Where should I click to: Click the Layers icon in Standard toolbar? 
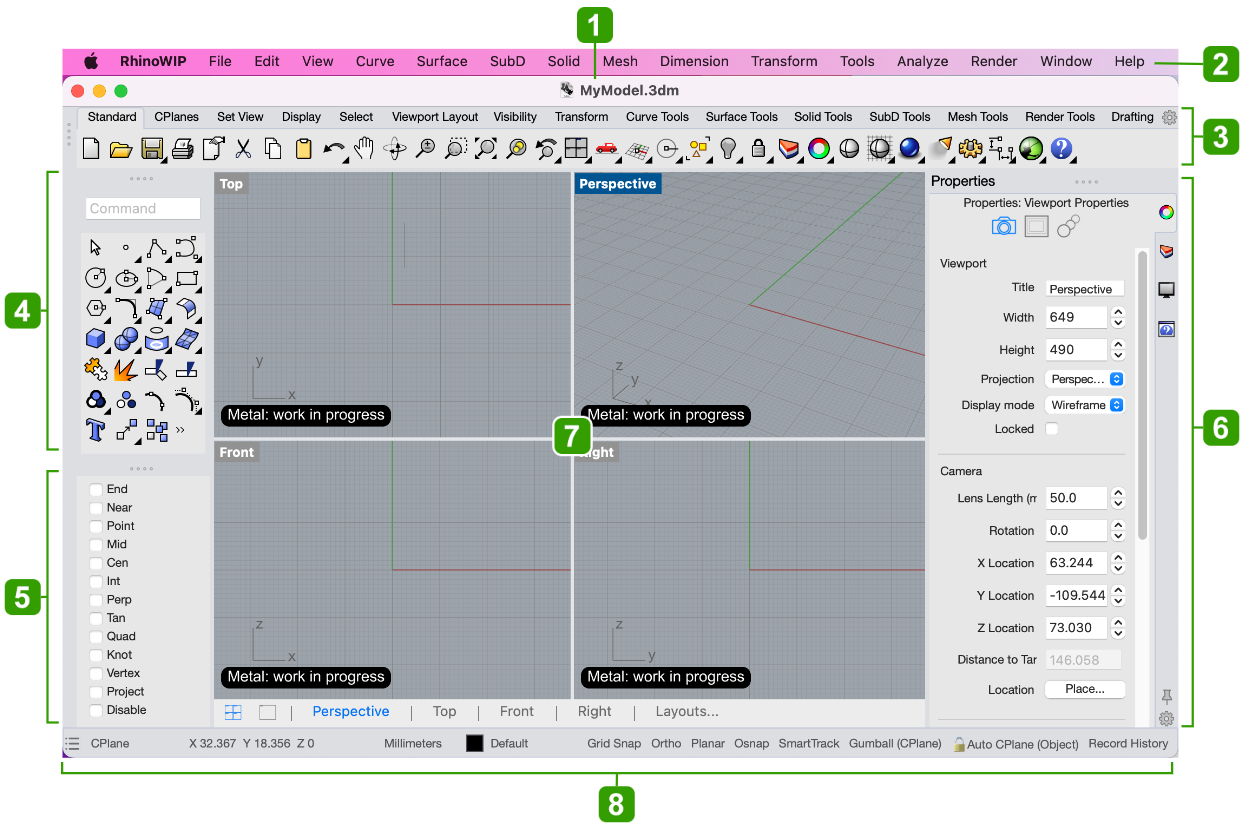coord(788,149)
